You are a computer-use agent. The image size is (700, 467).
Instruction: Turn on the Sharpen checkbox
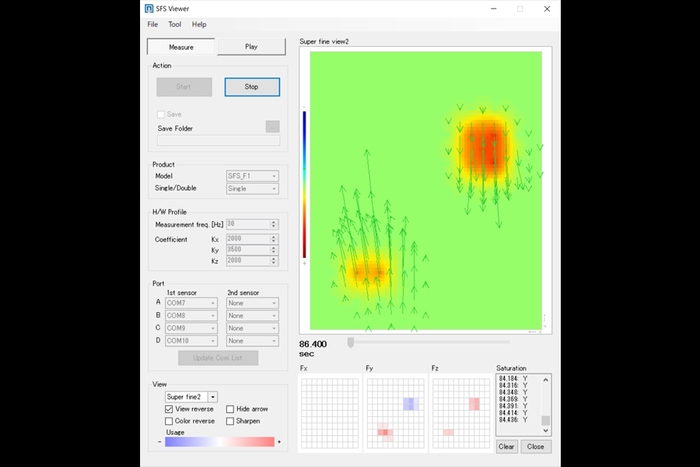(231, 421)
